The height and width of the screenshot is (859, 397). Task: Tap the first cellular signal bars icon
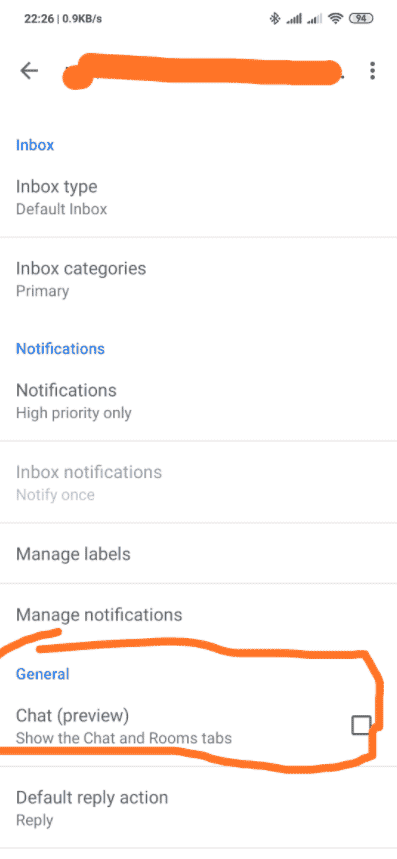pos(294,19)
